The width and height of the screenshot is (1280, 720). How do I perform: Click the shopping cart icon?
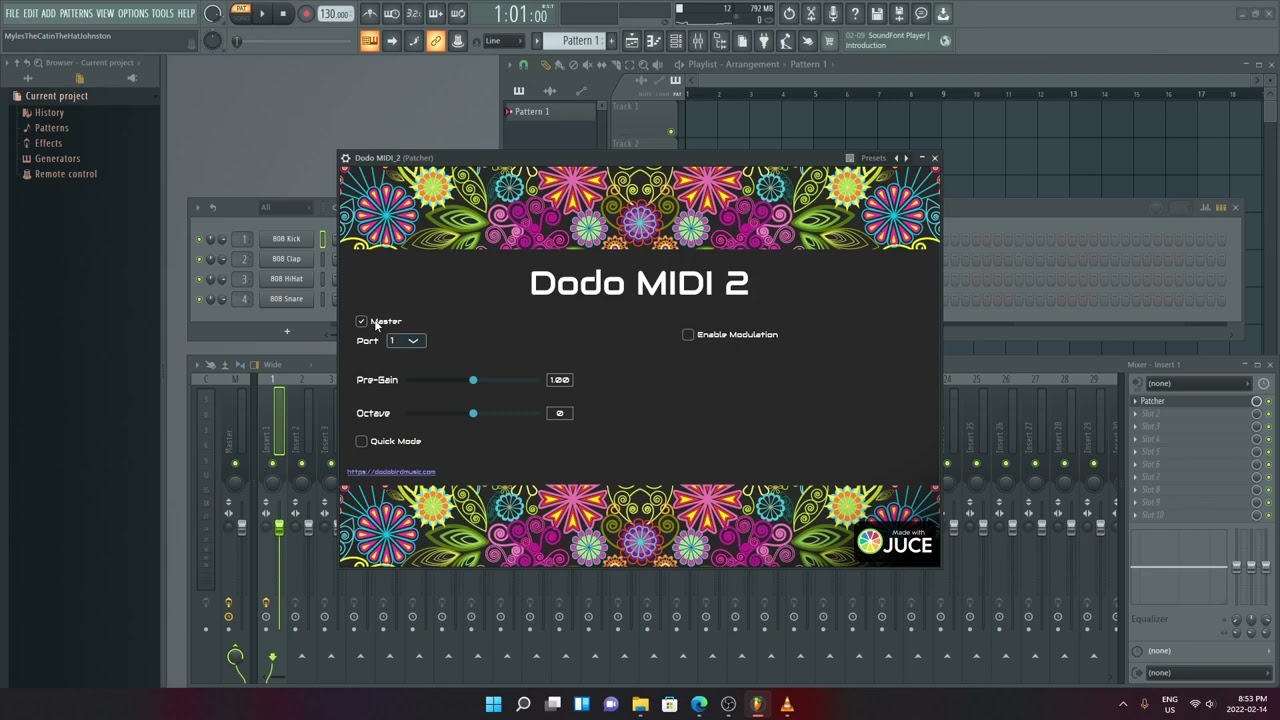(830, 41)
